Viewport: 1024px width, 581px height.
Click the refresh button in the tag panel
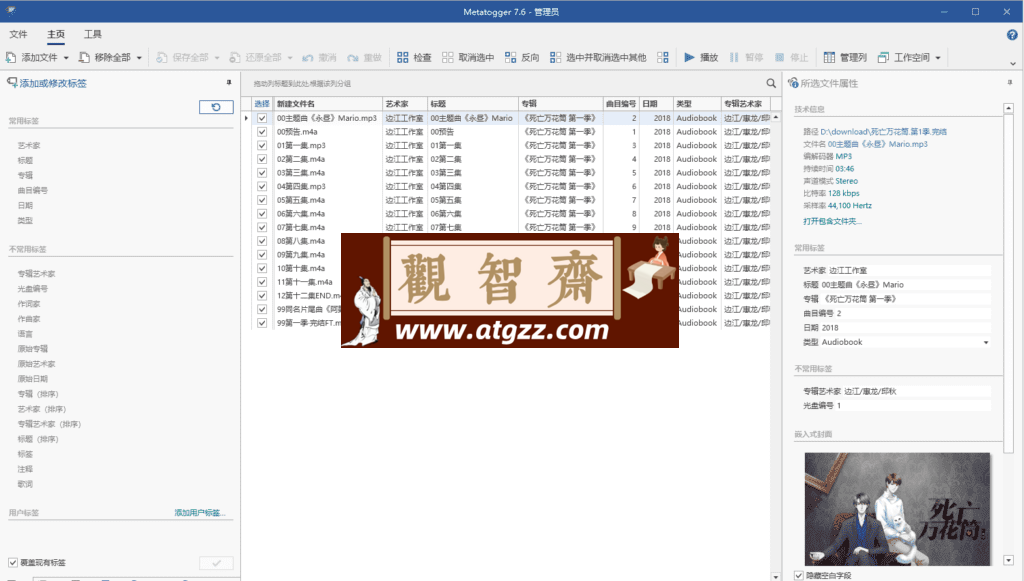click(x=216, y=107)
